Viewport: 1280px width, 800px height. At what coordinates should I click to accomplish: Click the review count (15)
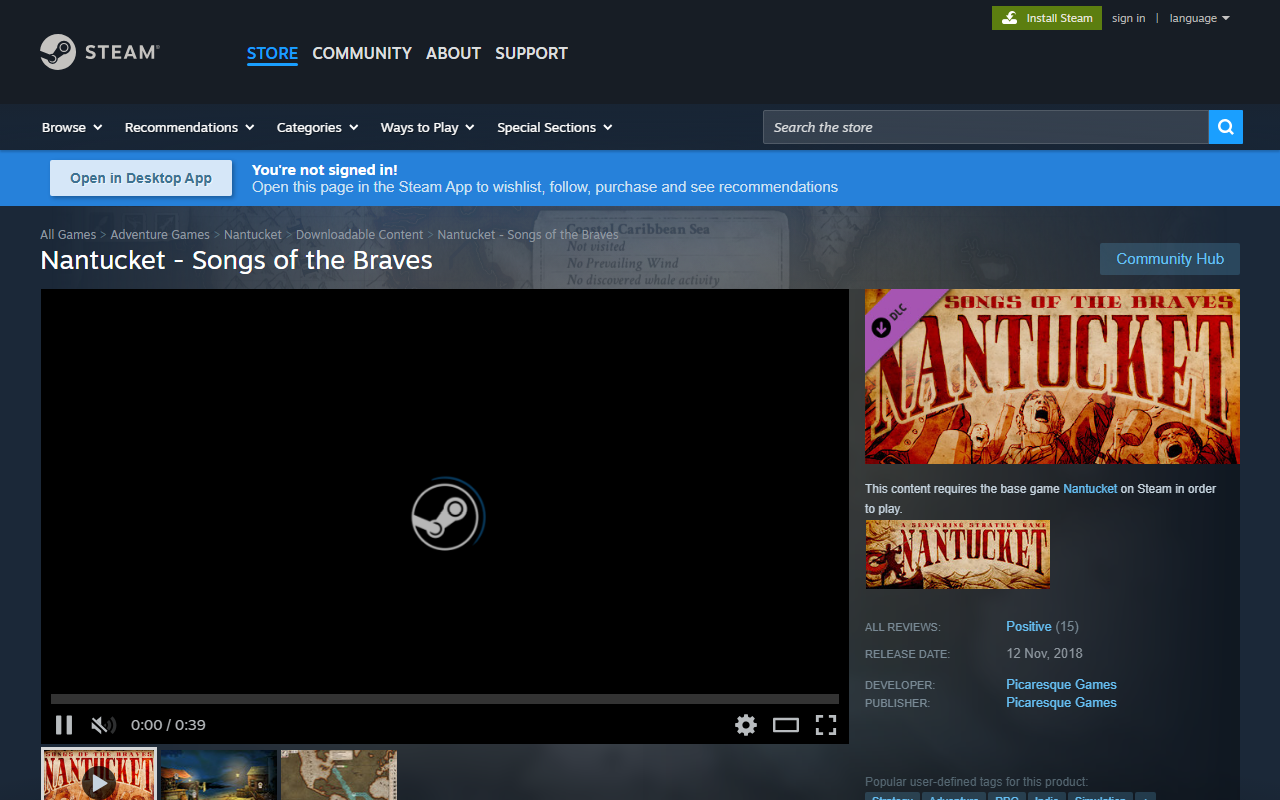click(1067, 626)
